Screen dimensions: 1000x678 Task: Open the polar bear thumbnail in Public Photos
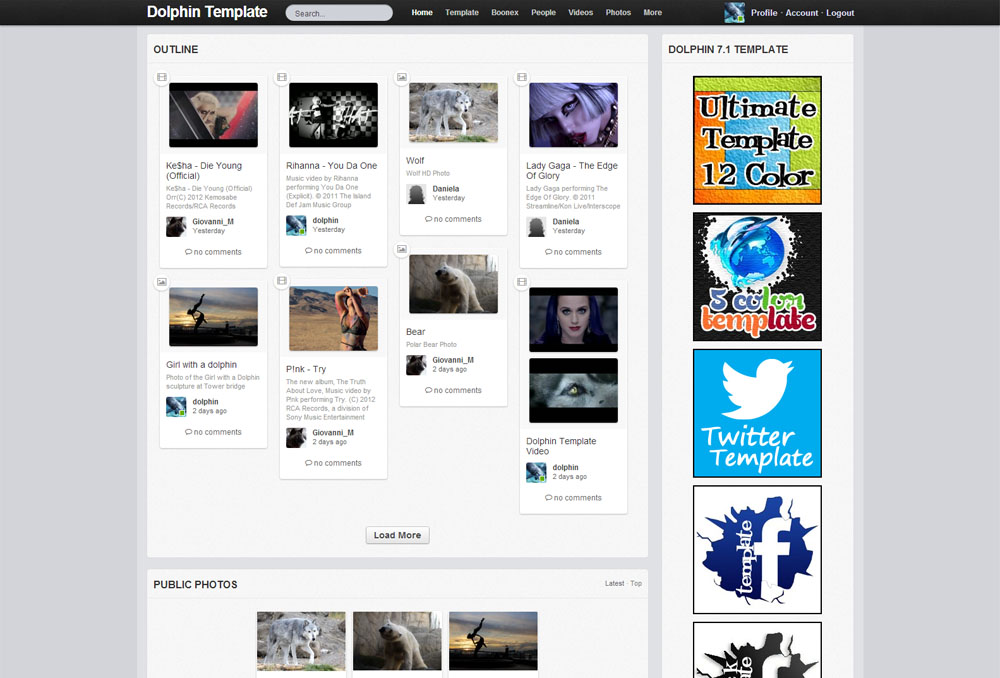397,641
